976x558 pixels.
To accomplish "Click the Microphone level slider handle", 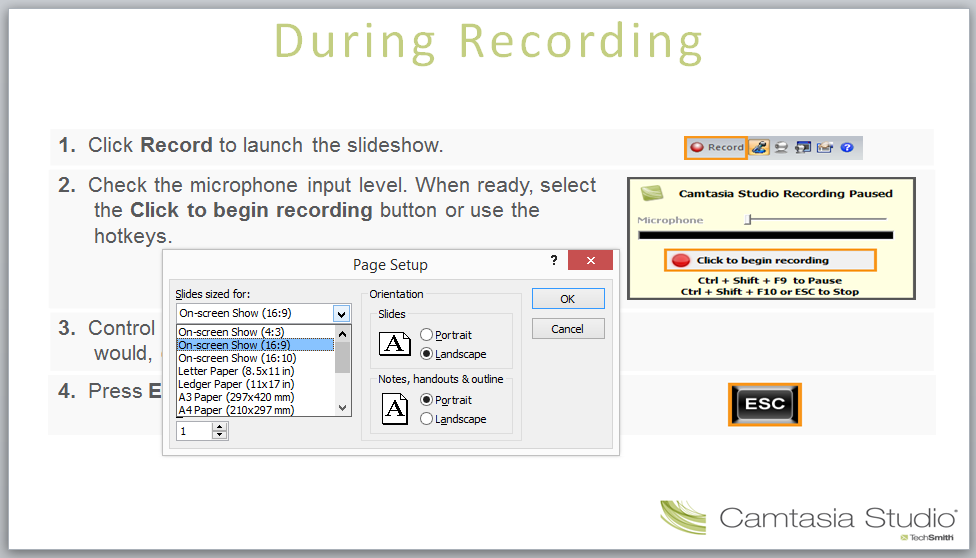I will pos(746,219).
